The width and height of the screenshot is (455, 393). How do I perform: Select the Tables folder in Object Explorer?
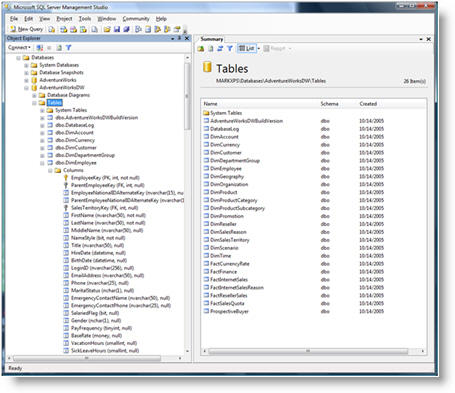coord(54,103)
